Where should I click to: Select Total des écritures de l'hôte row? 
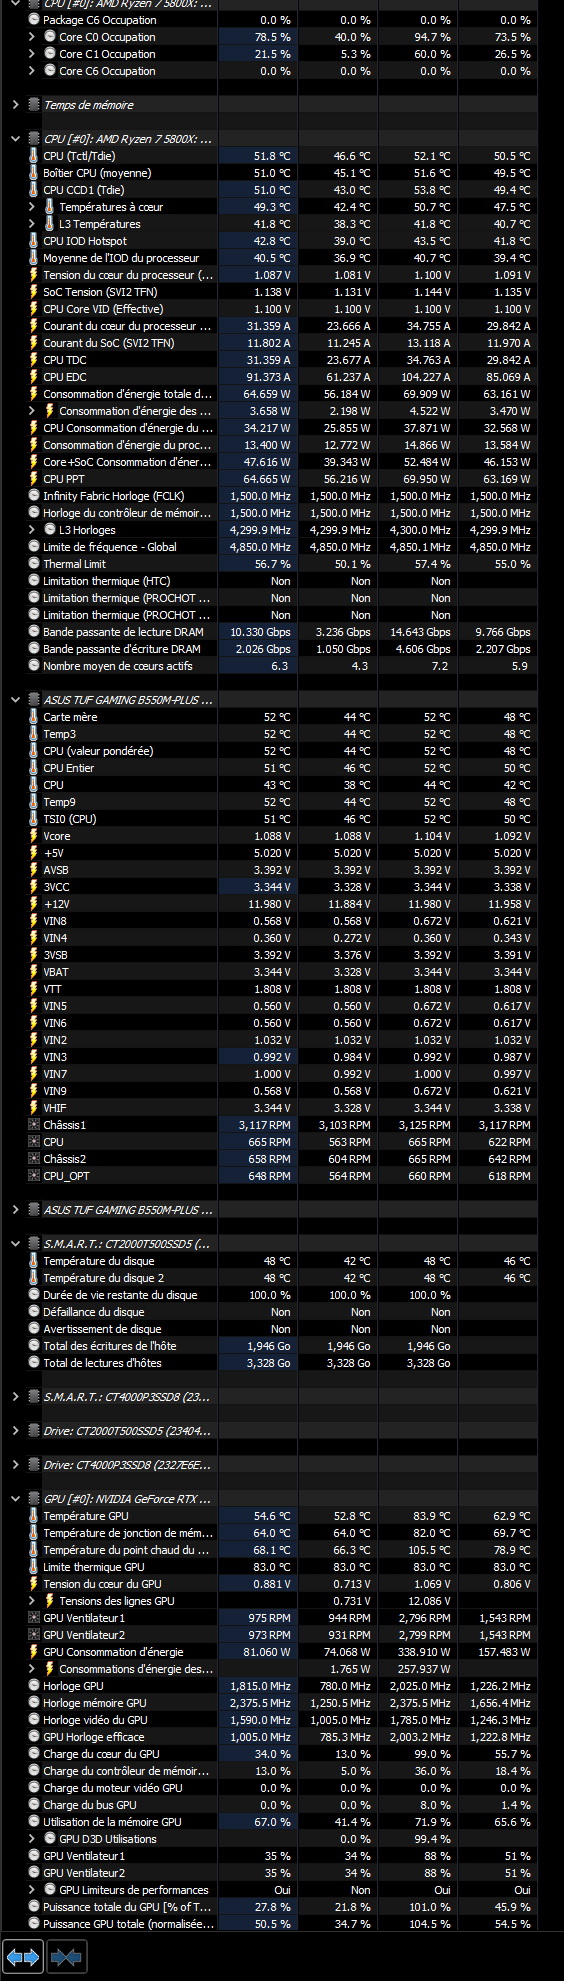(x=270, y=1346)
